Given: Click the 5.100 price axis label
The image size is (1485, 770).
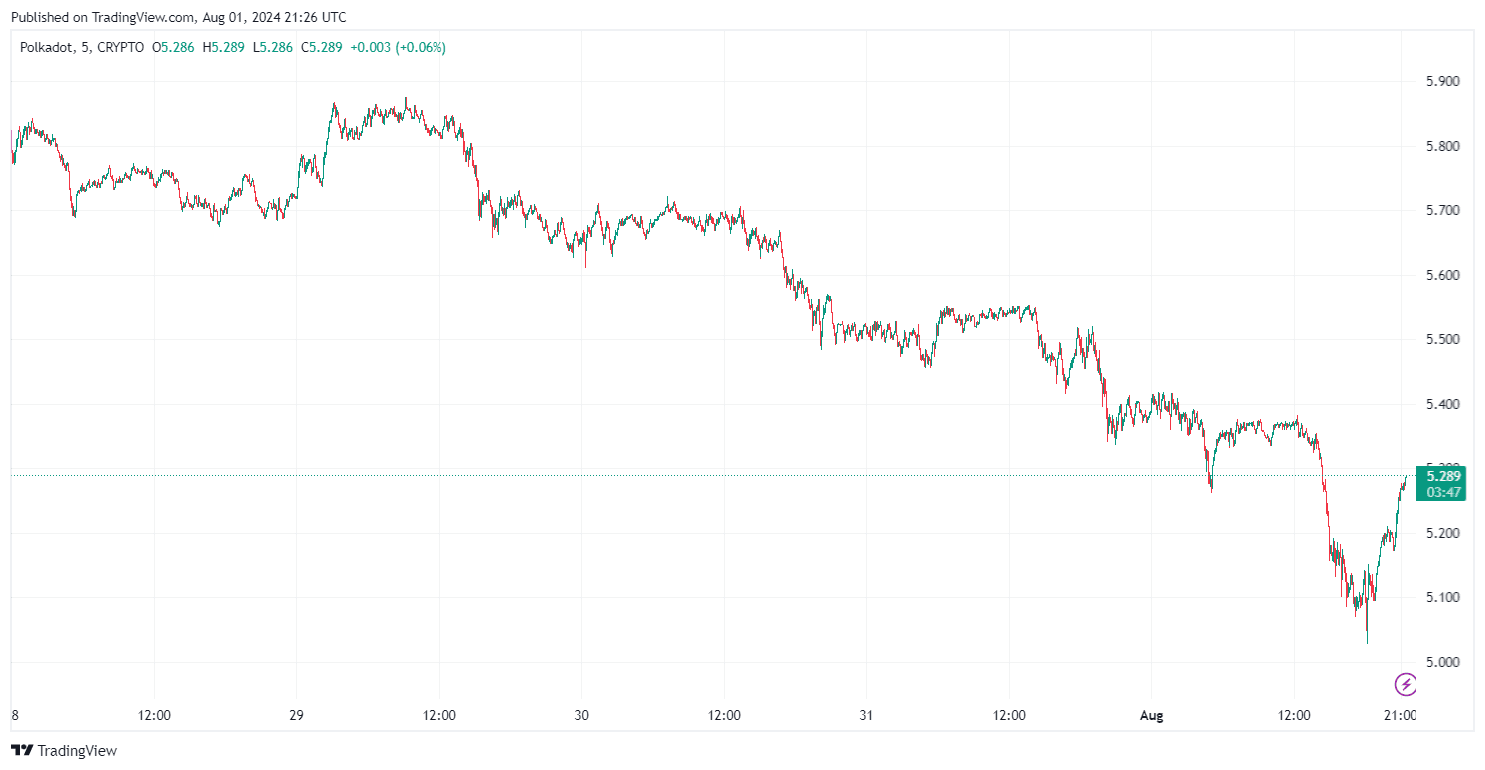Looking at the screenshot, I should 1443,597.
